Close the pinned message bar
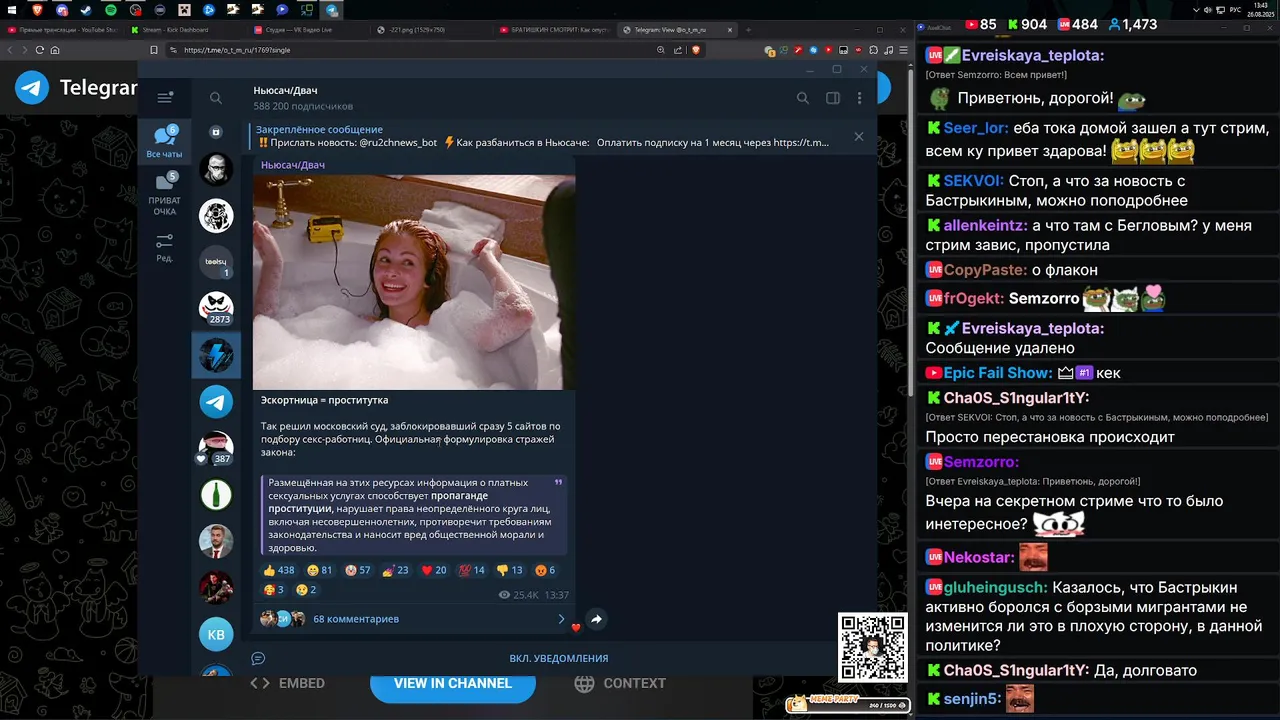Image resolution: width=1280 pixels, height=720 pixels. tap(858, 136)
